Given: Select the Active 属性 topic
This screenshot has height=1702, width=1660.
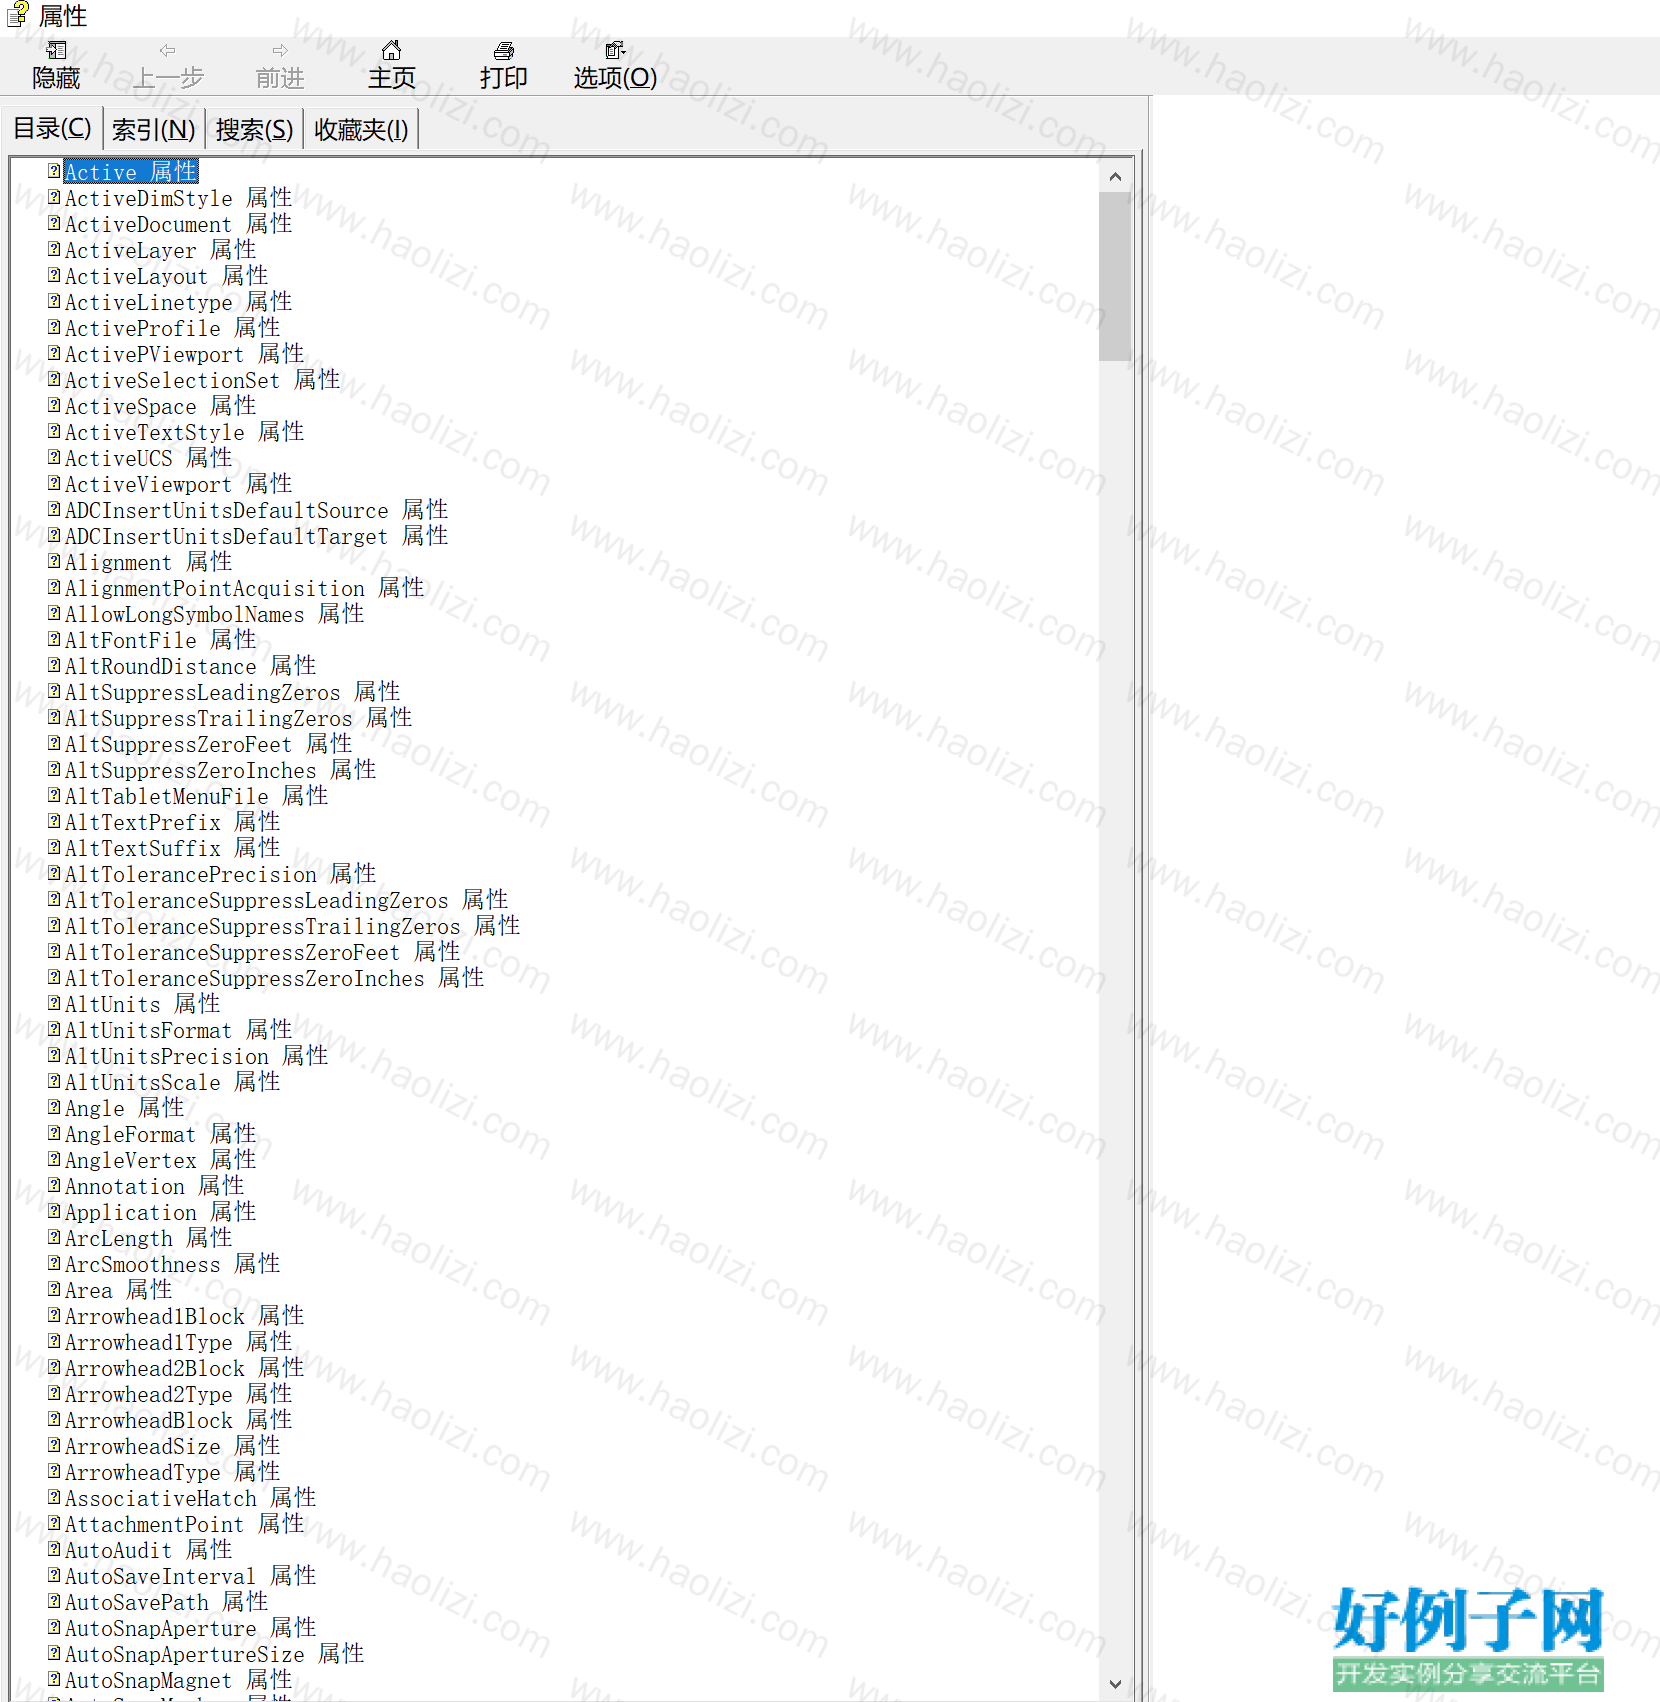Looking at the screenshot, I should (x=131, y=172).
